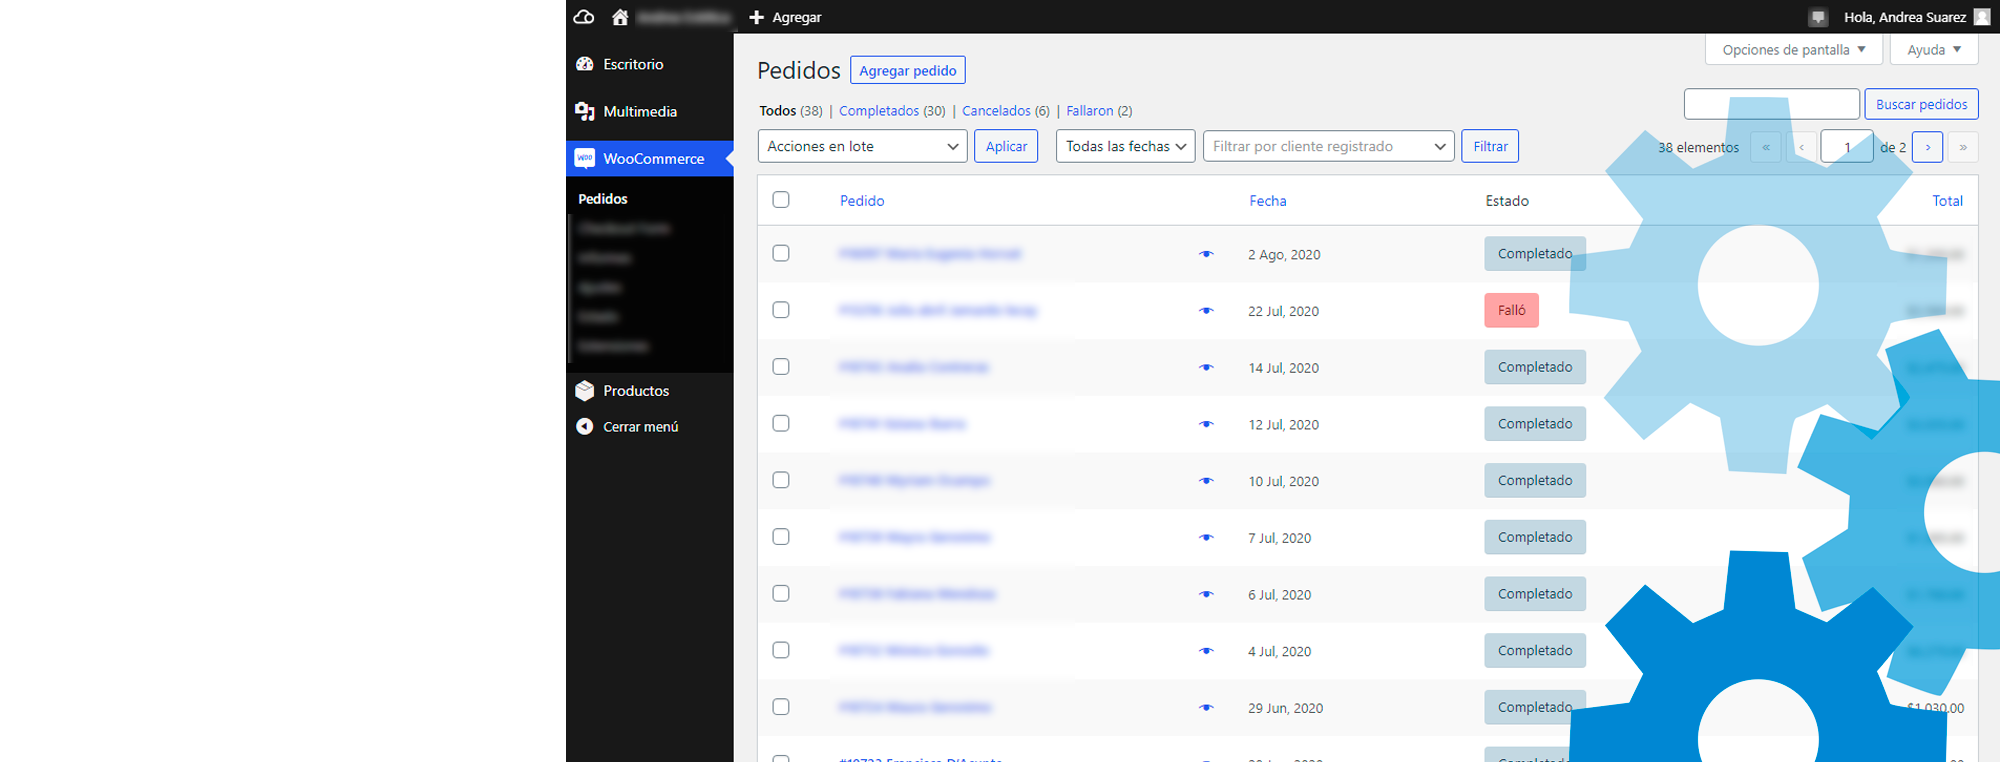Image resolution: width=2000 pixels, height=762 pixels.
Task: Click the Multimedia icon in the sidebar
Action: point(585,111)
